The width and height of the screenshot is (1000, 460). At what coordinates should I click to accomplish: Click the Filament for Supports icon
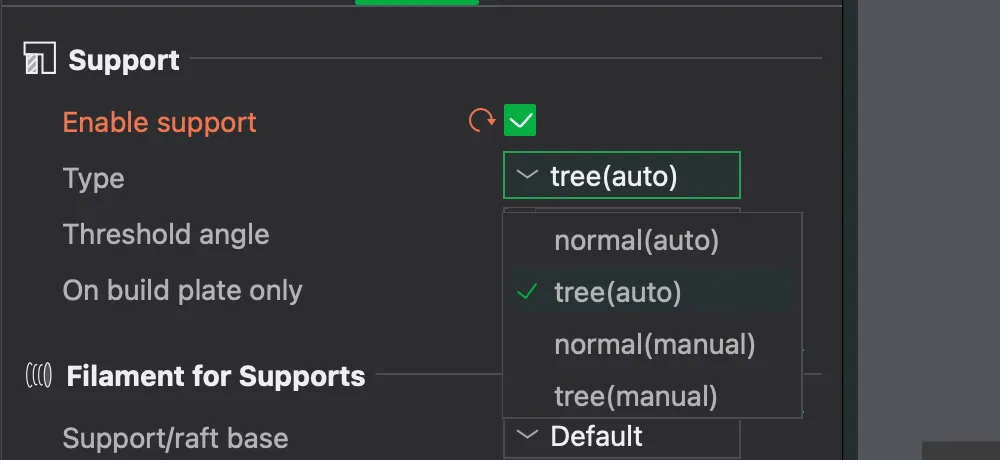click(x=39, y=375)
